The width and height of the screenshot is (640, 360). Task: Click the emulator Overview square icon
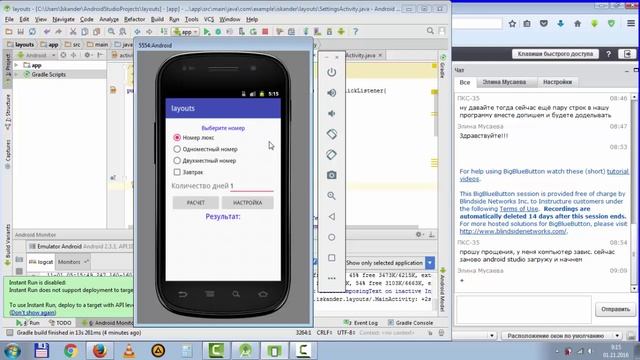coord(331,258)
